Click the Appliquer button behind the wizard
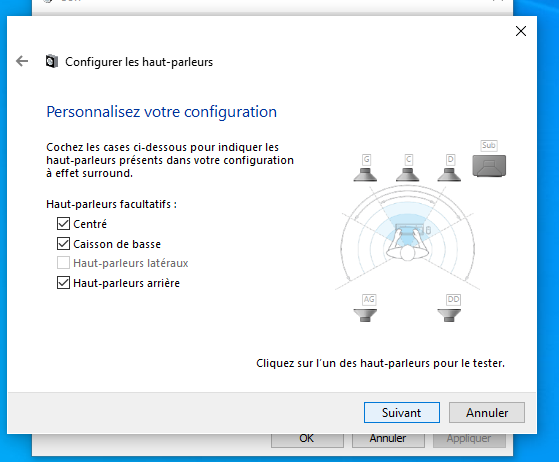 [x=469, y=439]
